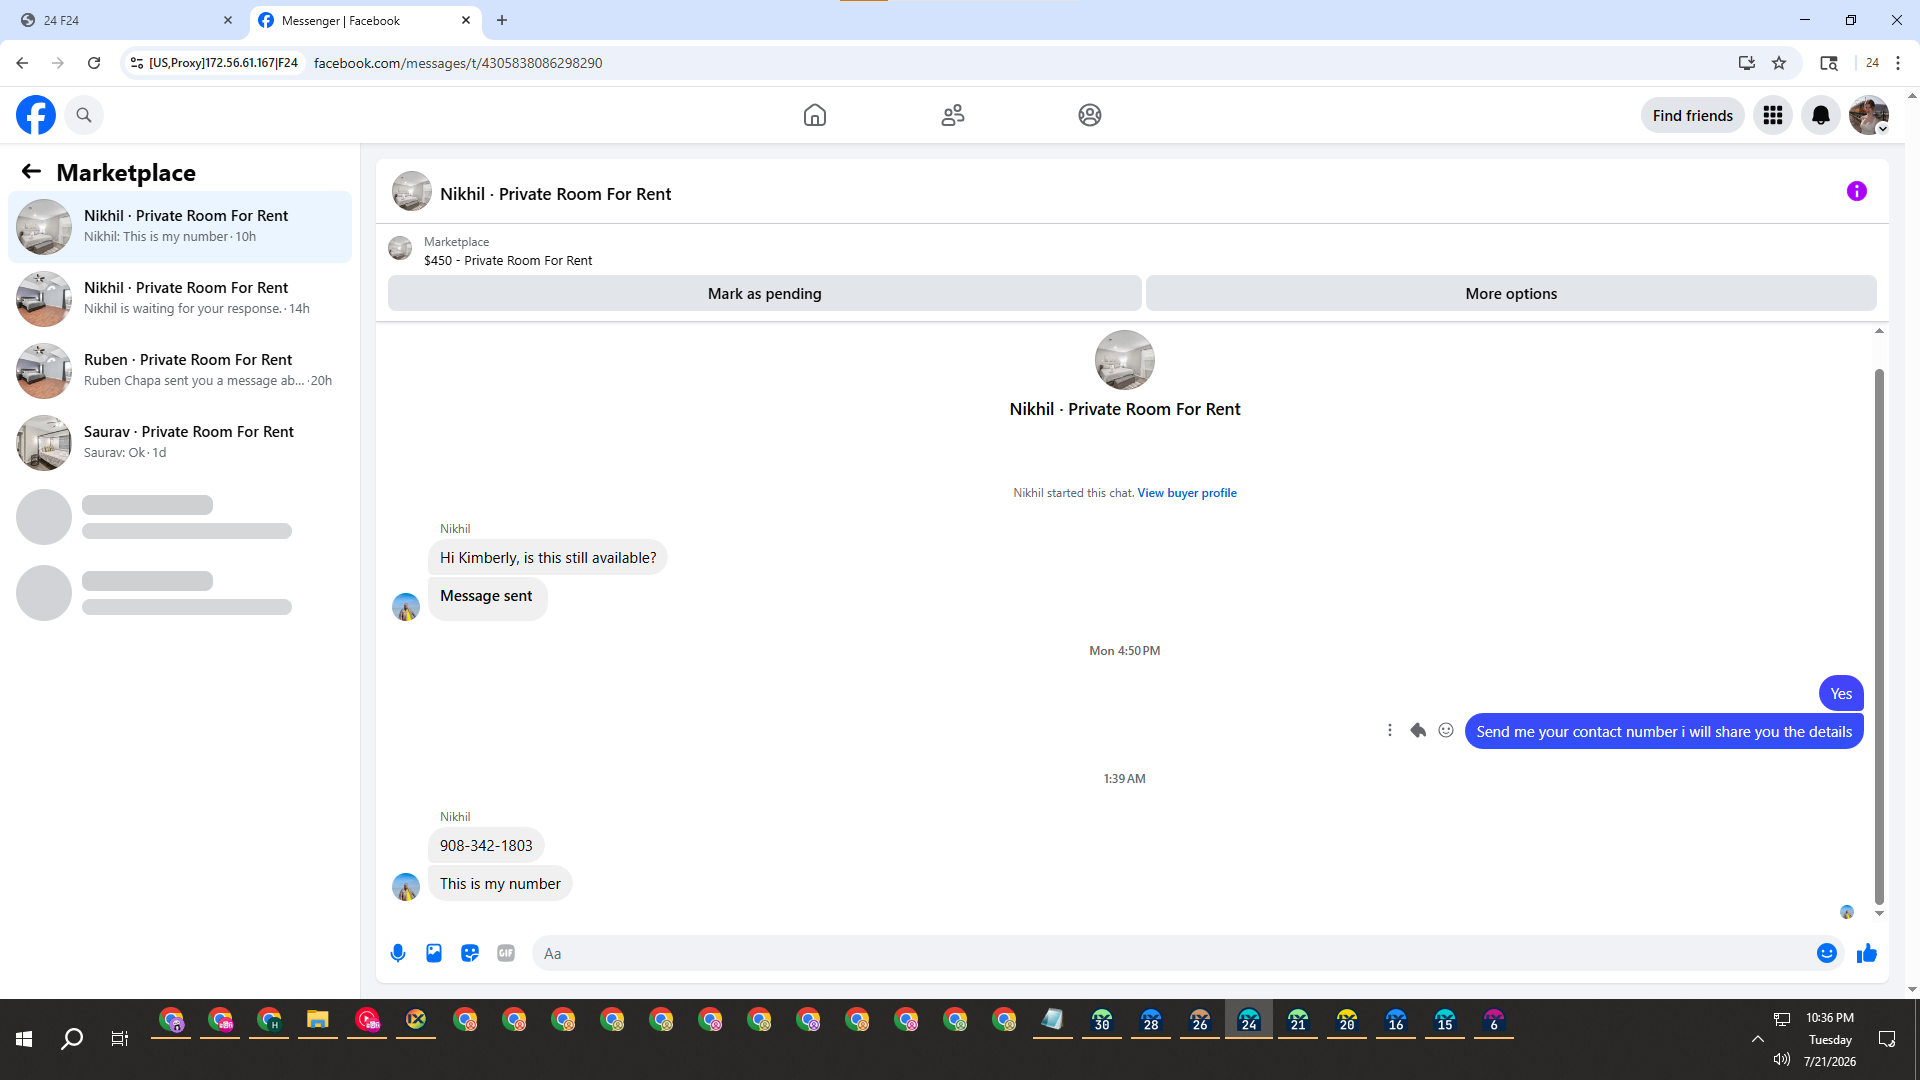Select the Nikhil chat saying 'This is my number'

[x=180, y=227]
